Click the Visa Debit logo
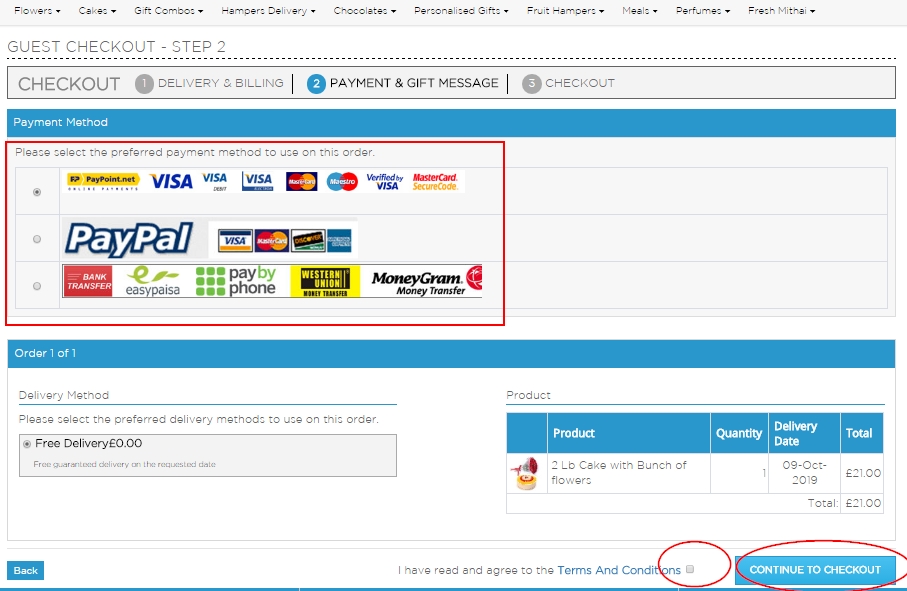The width and height of the screenshot is (907, 591). point(215,182)
